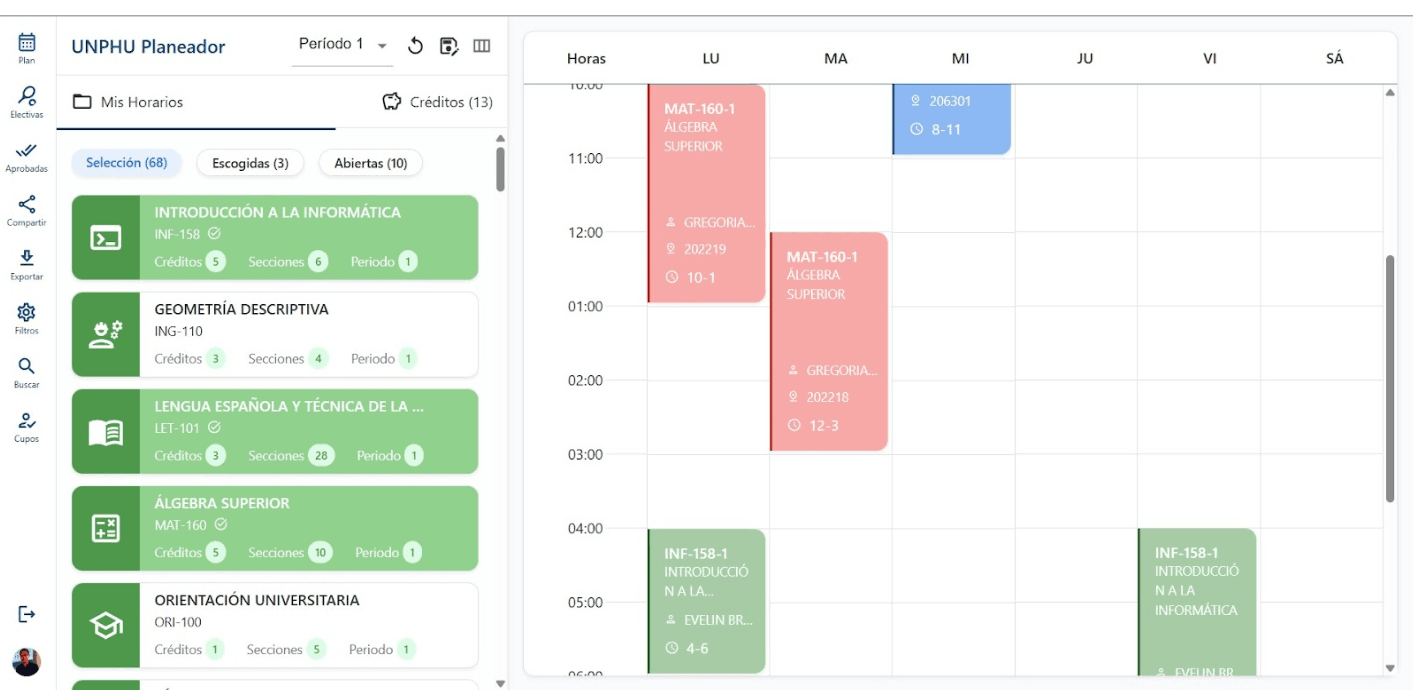The height and width of the screenshot is (694, 1419).
Task: Open the Período 1 dropdown
Action: tap(343, 45)
